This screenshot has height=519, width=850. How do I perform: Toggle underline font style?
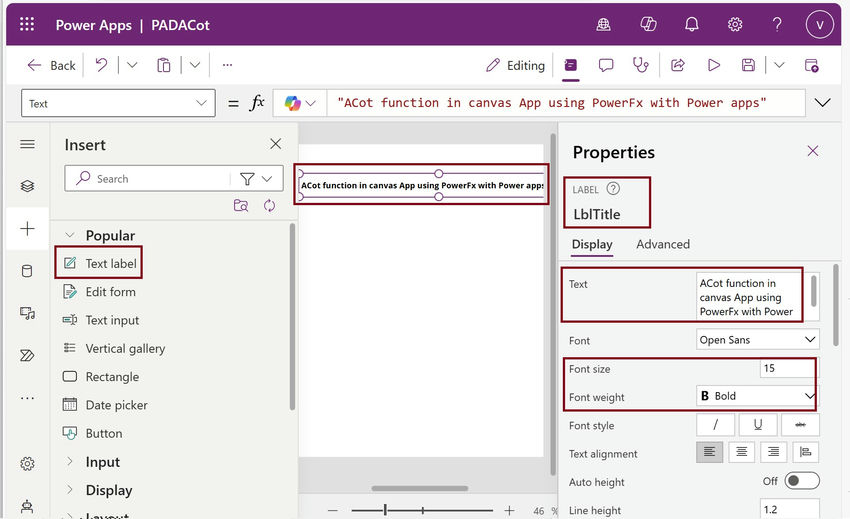(757, 425)
